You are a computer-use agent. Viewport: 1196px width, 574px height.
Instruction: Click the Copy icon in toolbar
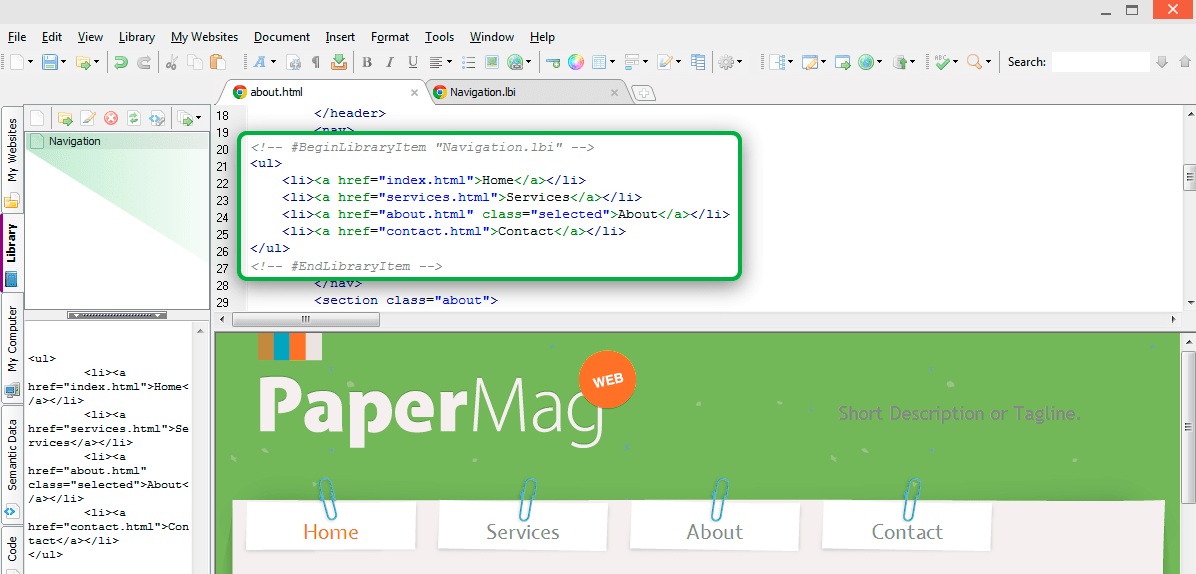(x=195, y=63)
